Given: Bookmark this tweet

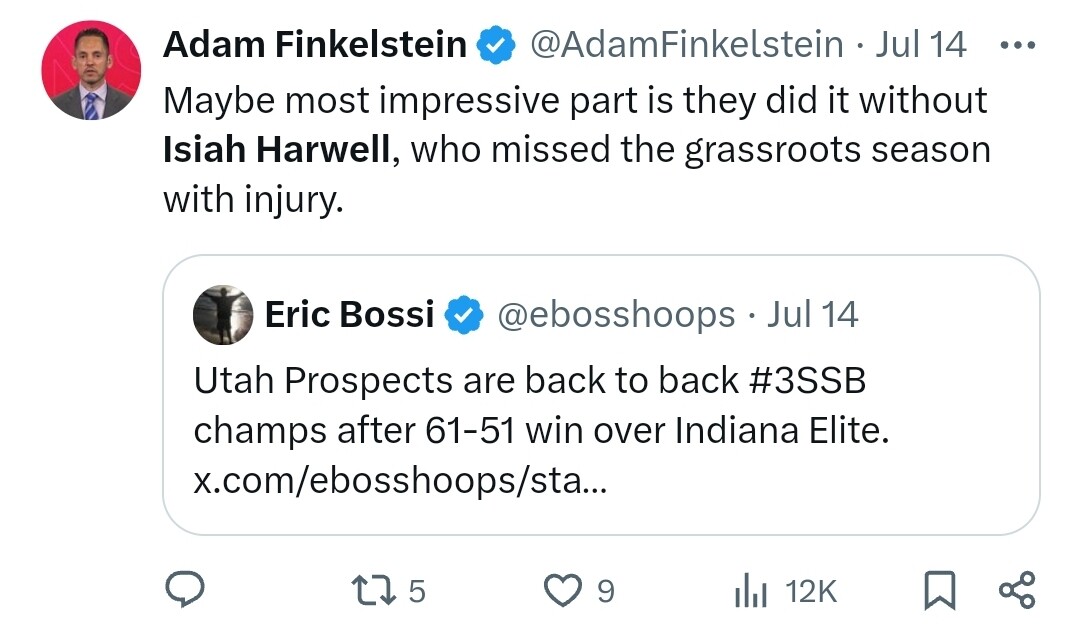Looking at the screenshot, I should click(939, 590).
